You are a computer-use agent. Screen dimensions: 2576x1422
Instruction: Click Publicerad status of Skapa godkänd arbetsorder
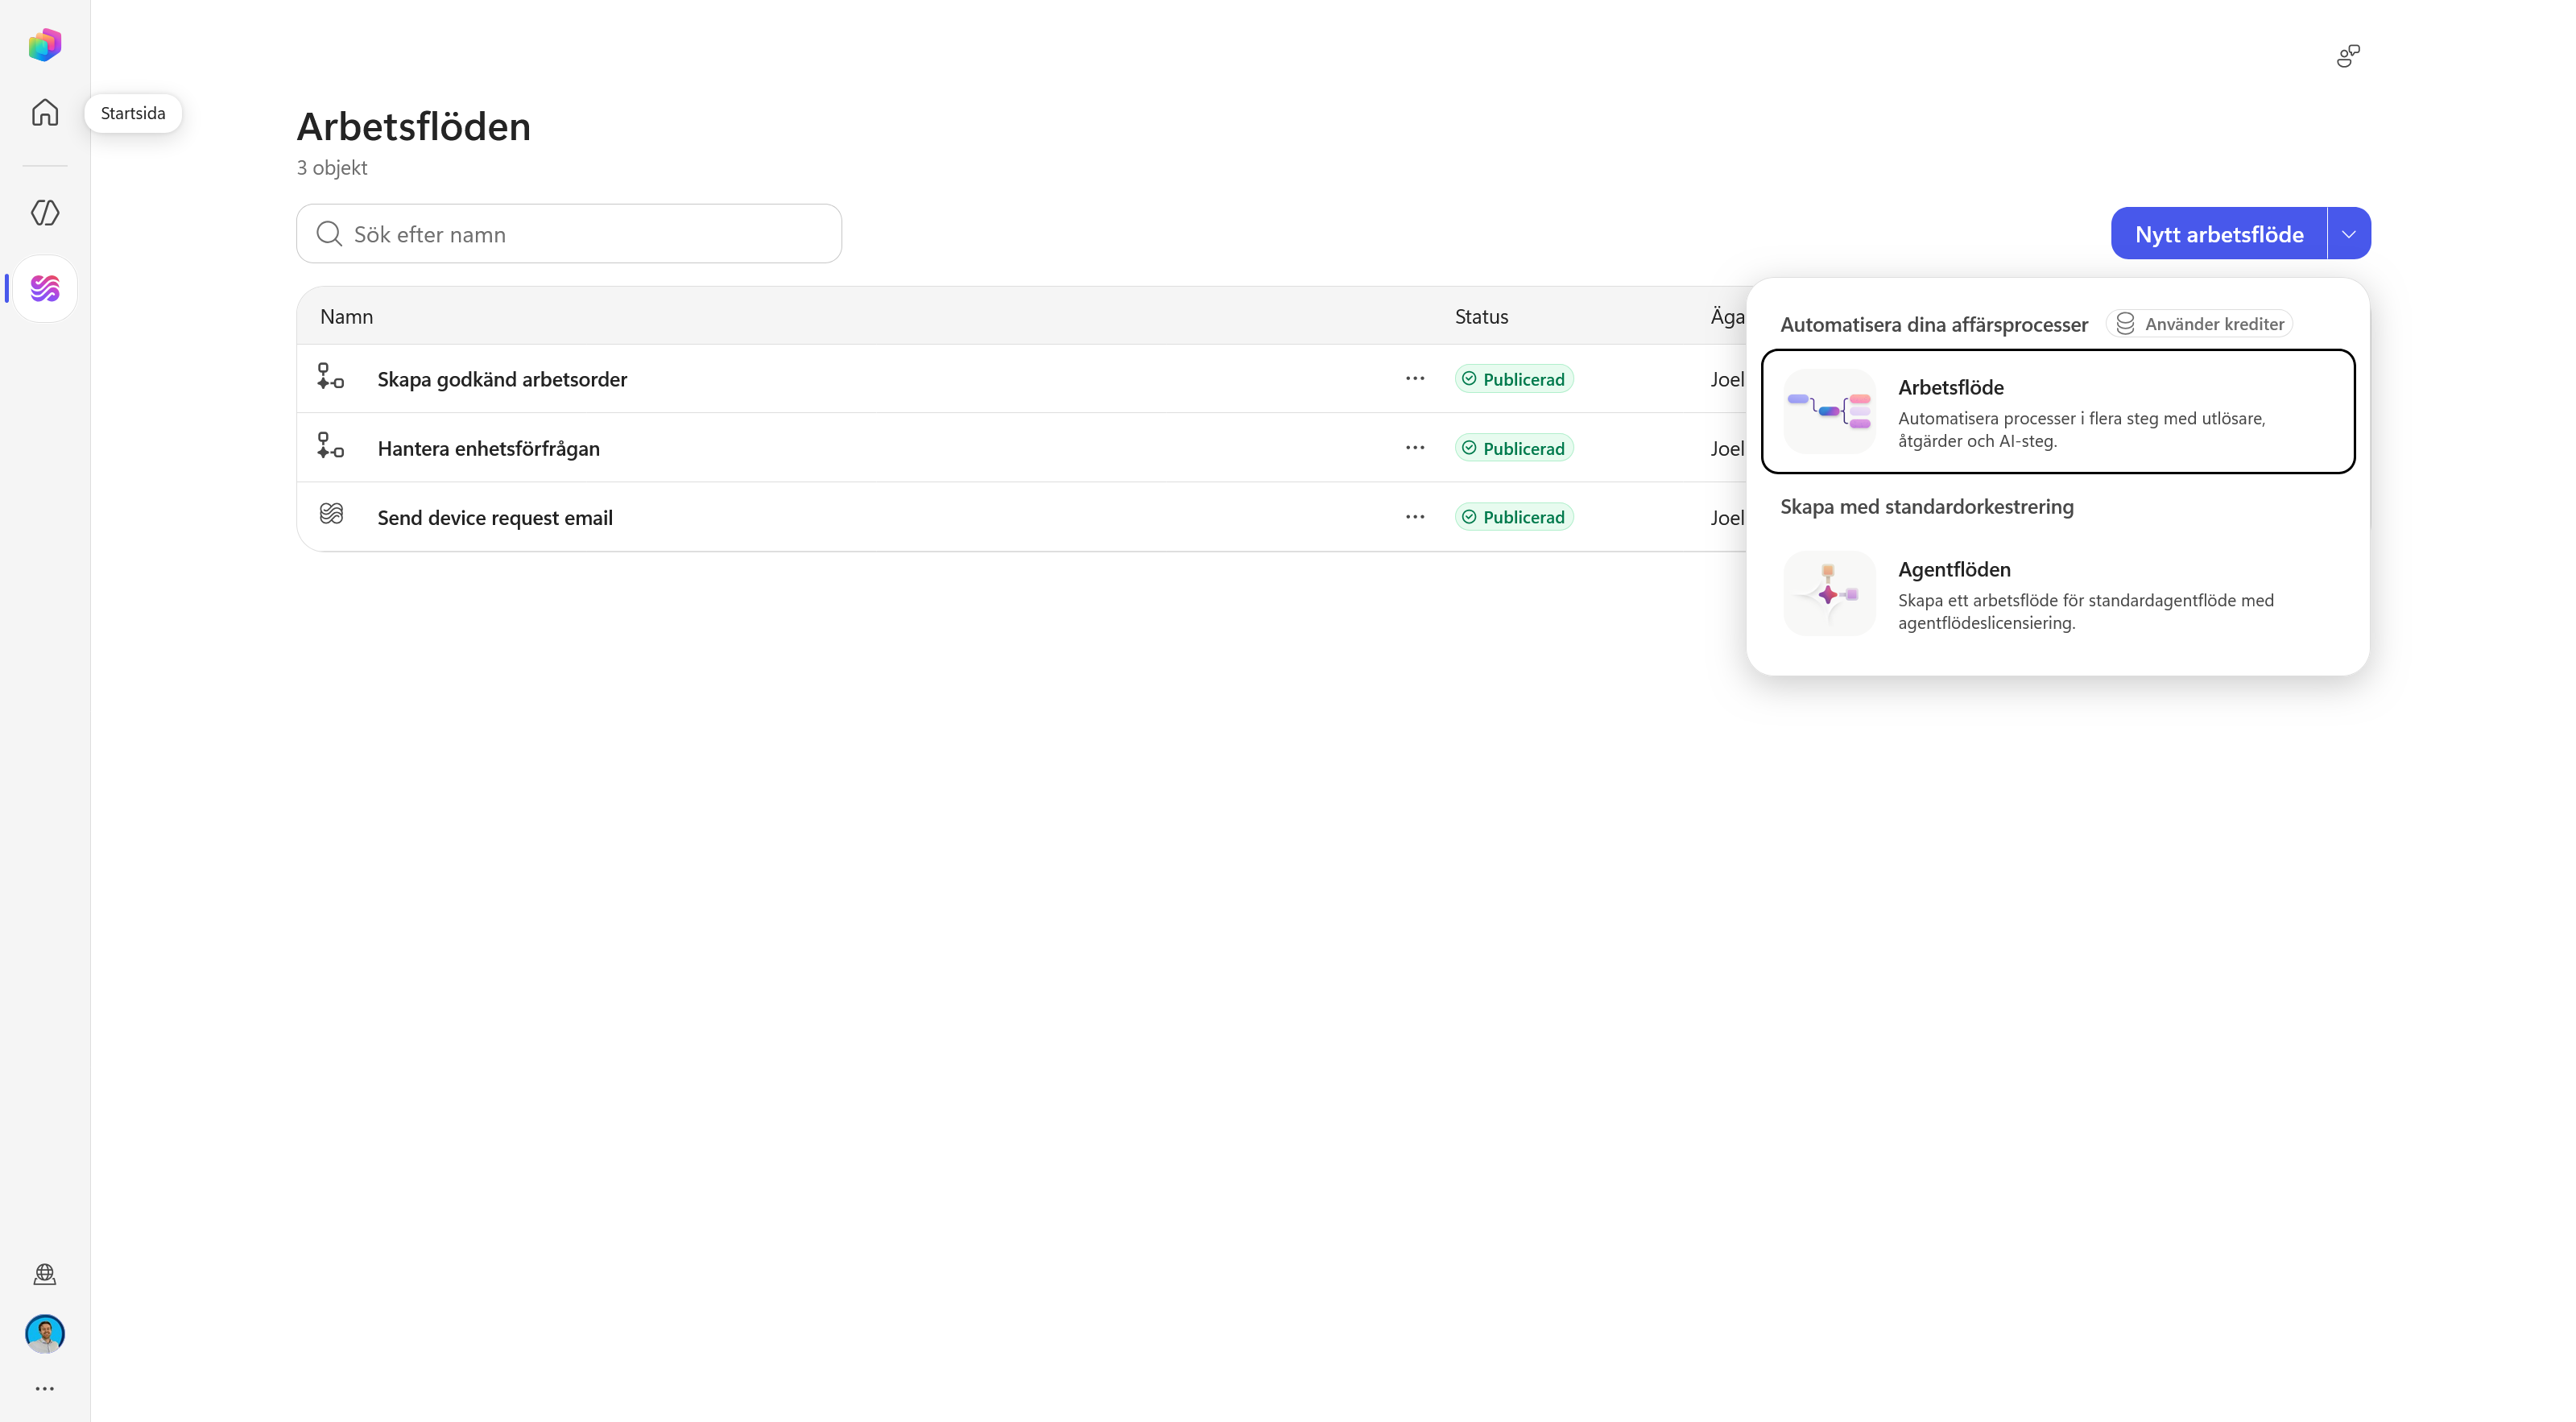1514,379
